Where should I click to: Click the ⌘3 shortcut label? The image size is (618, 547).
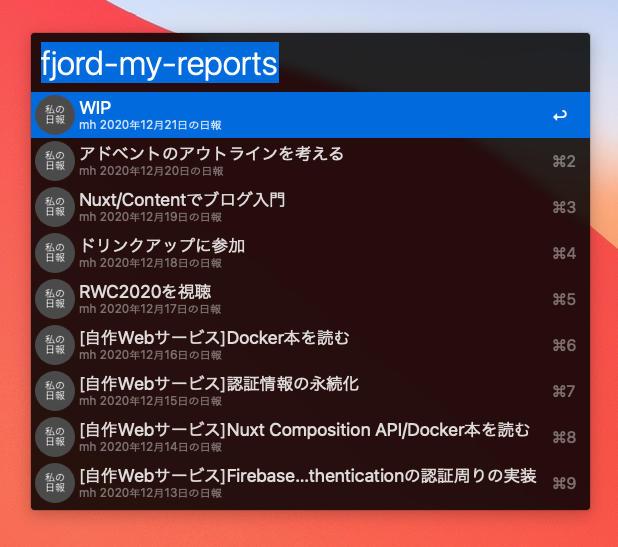564,207
